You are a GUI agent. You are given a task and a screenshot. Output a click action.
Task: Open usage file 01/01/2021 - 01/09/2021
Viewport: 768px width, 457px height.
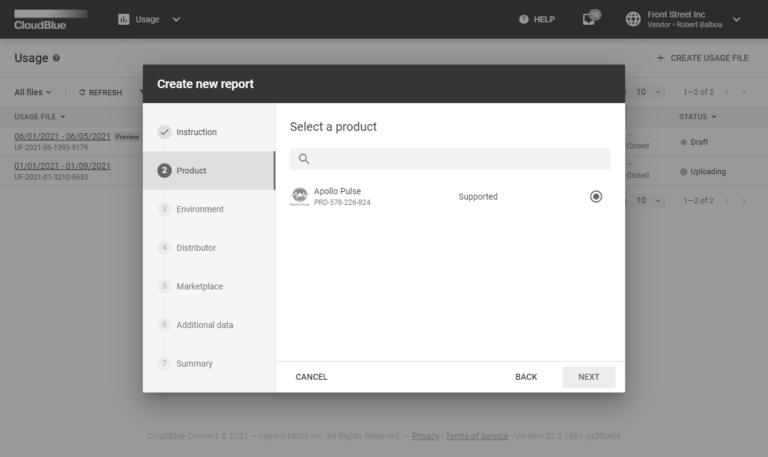pyautogui.click(x=62, y=166)
